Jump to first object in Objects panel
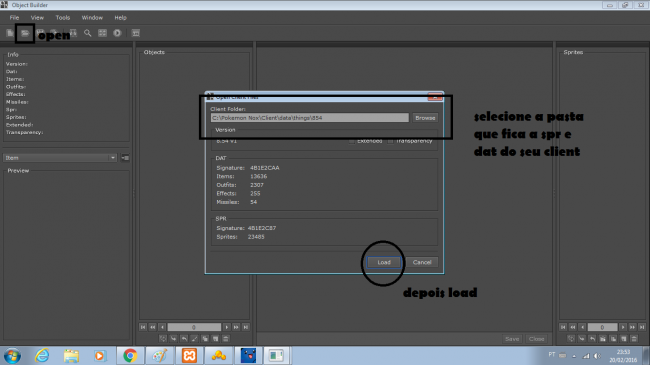Screen dimensions: 650x365 pos(143,327)
